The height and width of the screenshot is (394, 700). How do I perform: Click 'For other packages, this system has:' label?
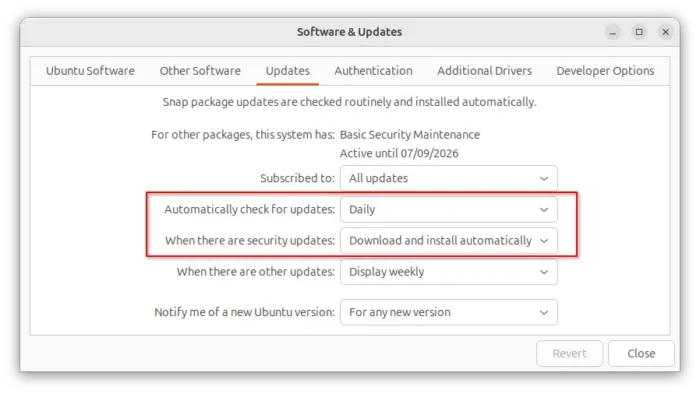click(x=243, y=135)
